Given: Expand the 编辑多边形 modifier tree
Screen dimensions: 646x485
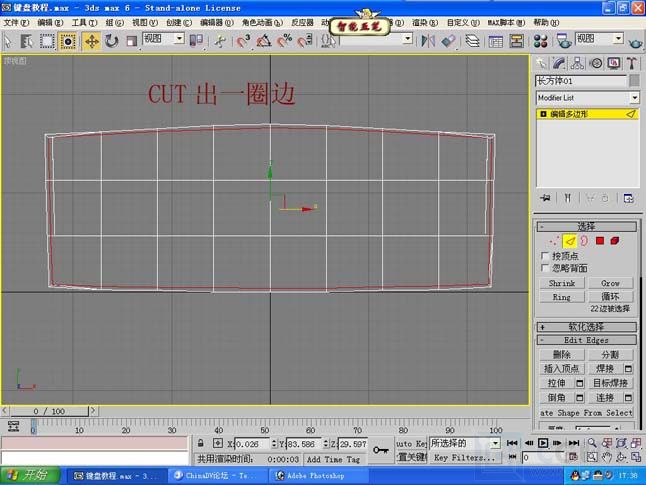Looking at the screenshot, I should [543, 114].
